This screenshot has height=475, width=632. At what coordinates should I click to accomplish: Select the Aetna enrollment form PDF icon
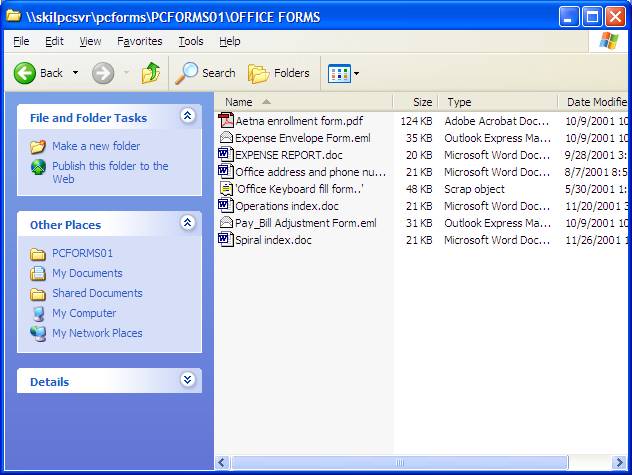coord(226,121)
